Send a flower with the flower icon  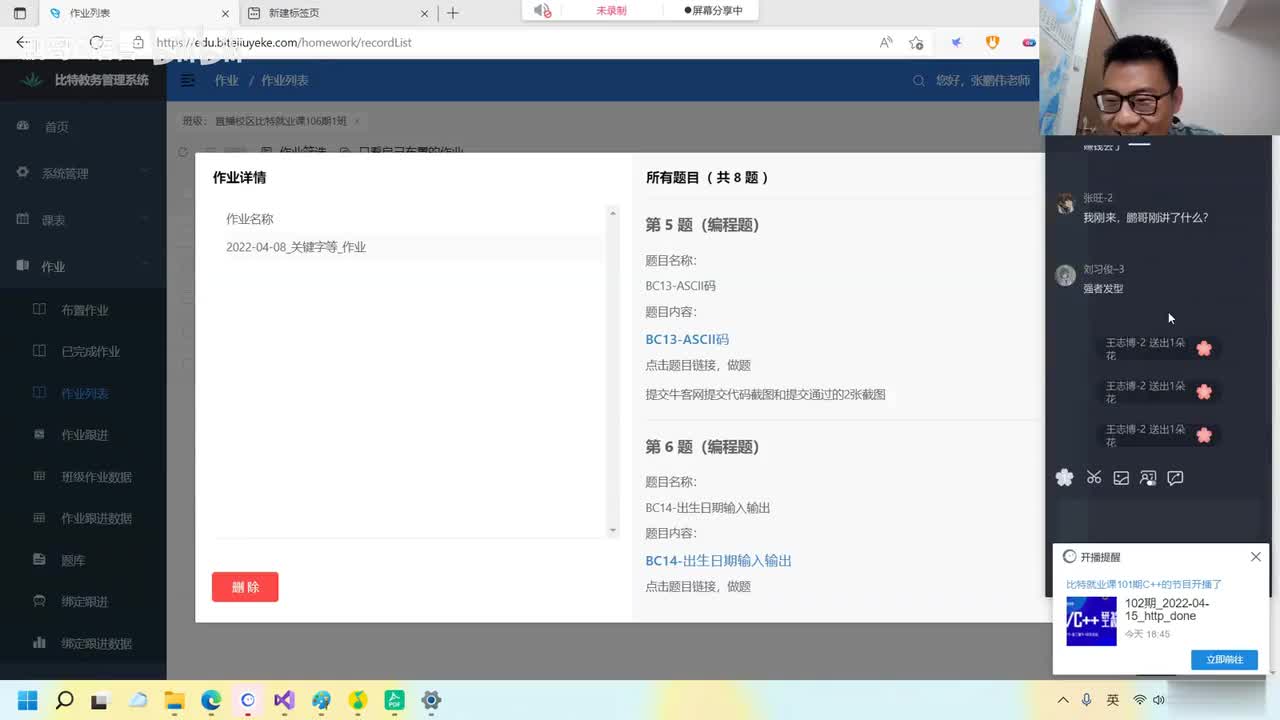(x=1064, y=478)
